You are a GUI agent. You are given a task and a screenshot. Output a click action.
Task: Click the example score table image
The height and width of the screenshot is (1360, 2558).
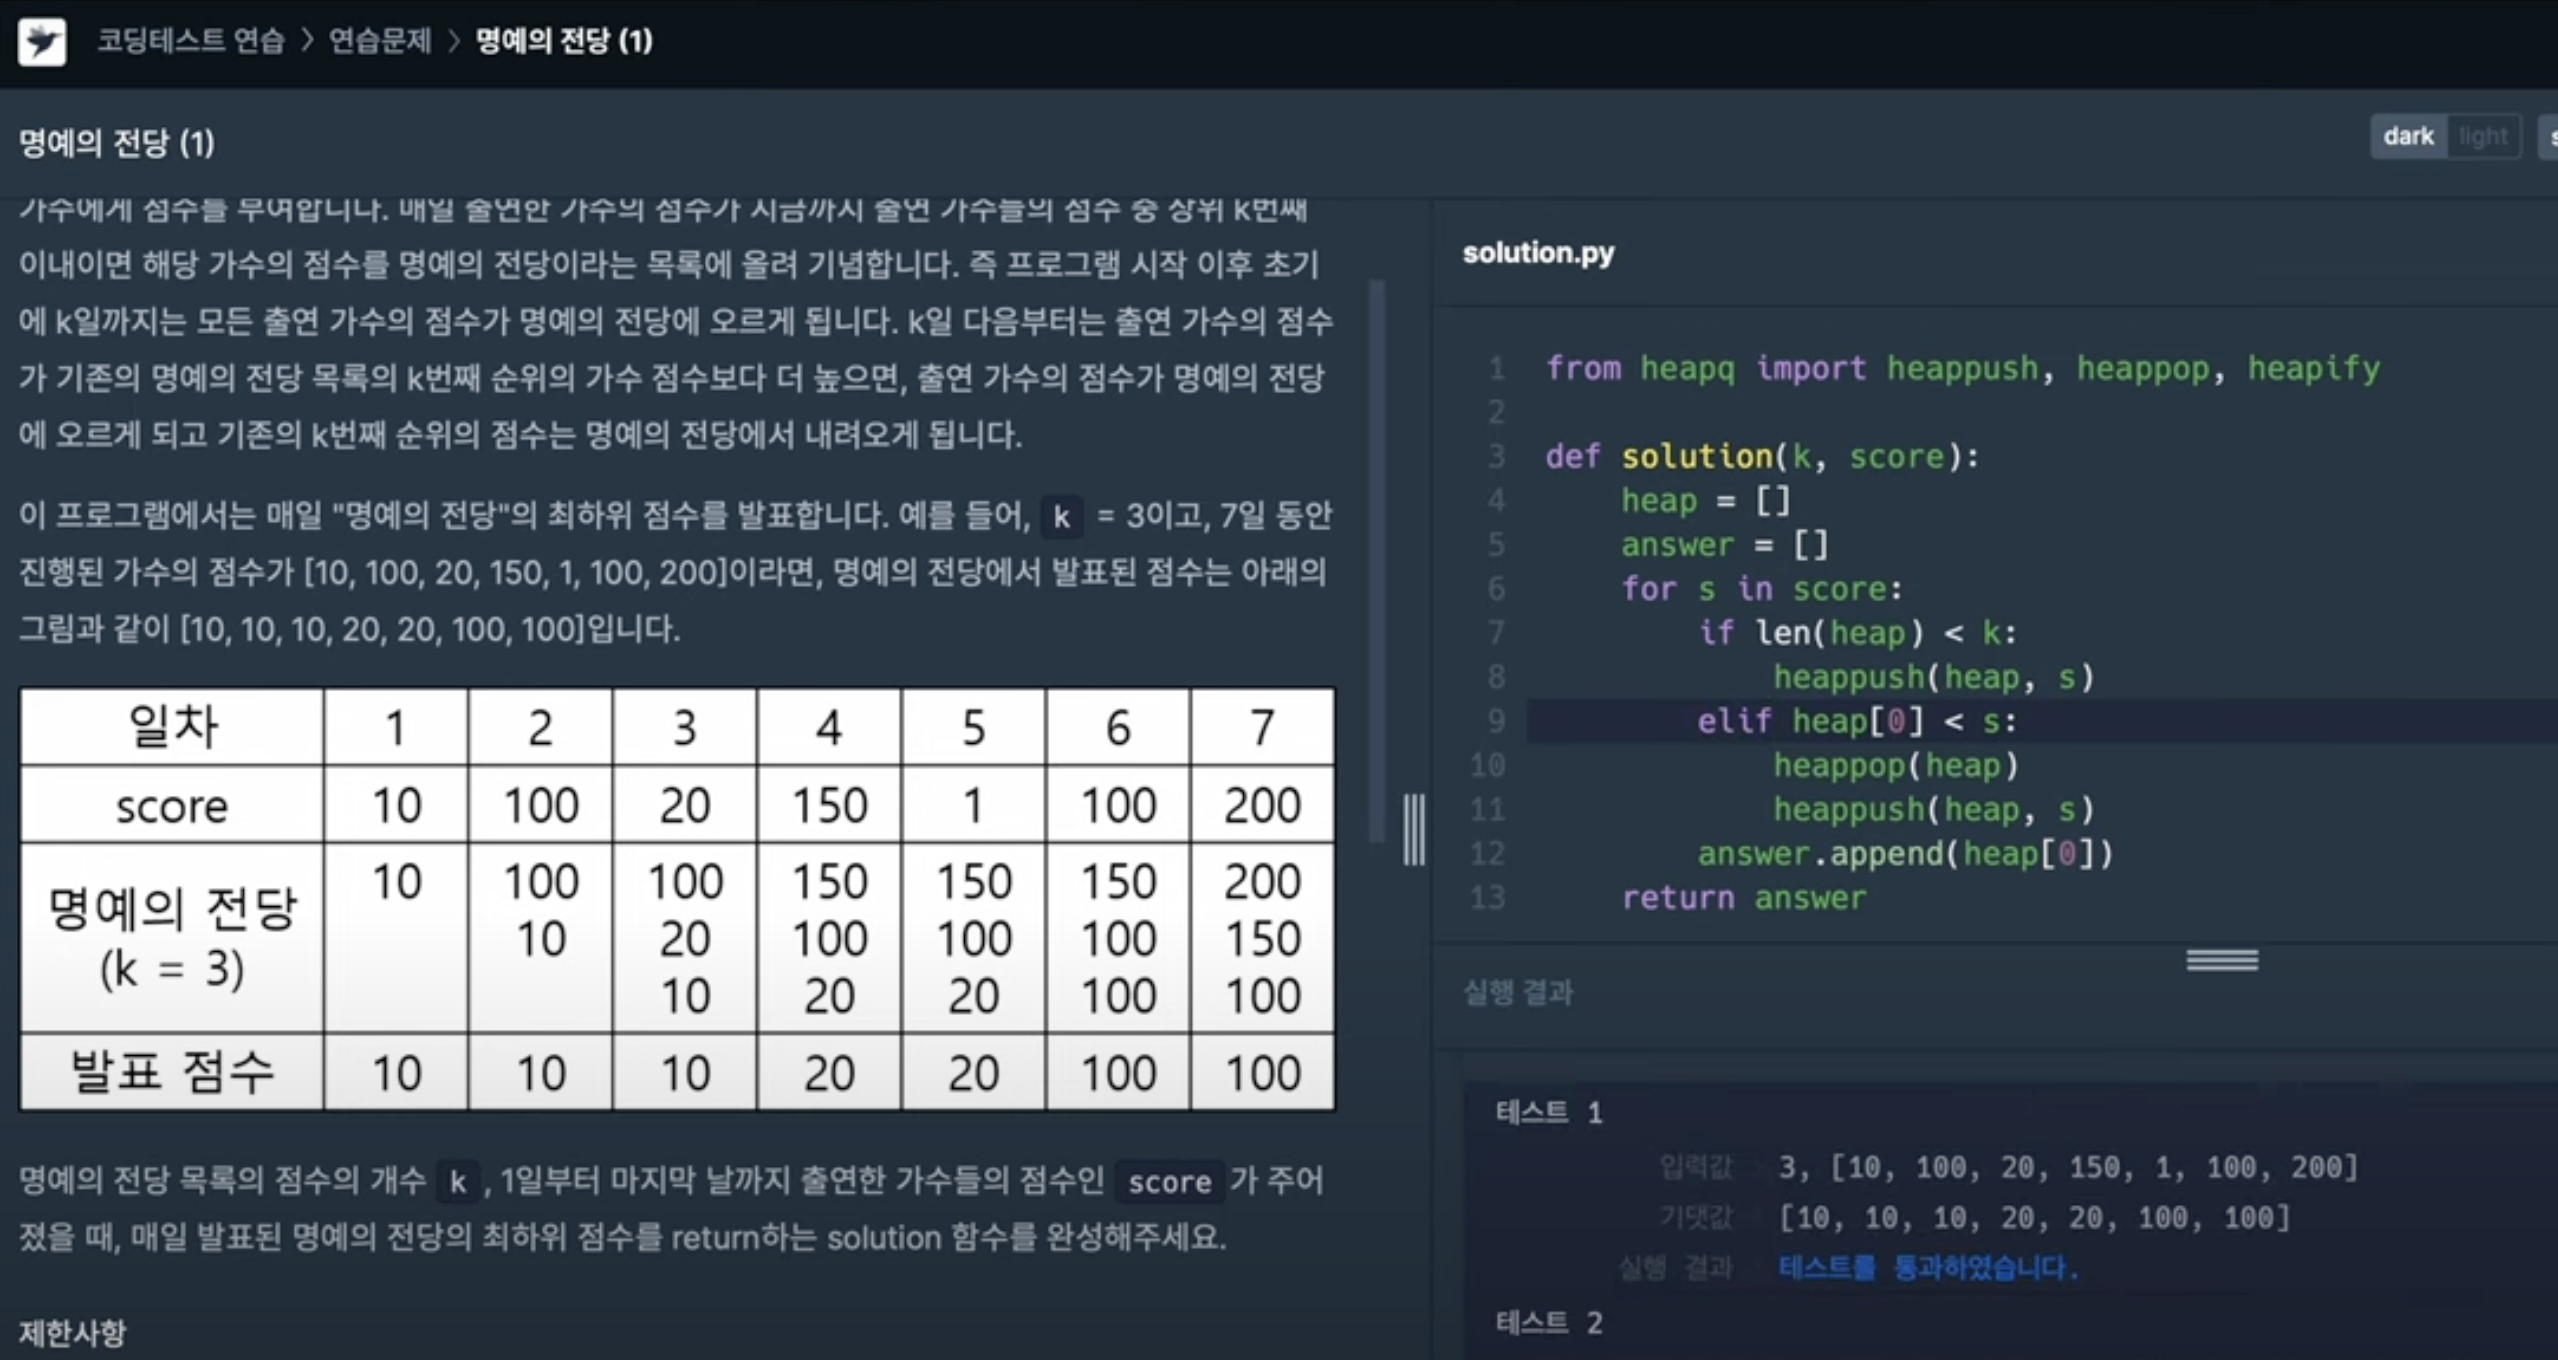point(677,898)
